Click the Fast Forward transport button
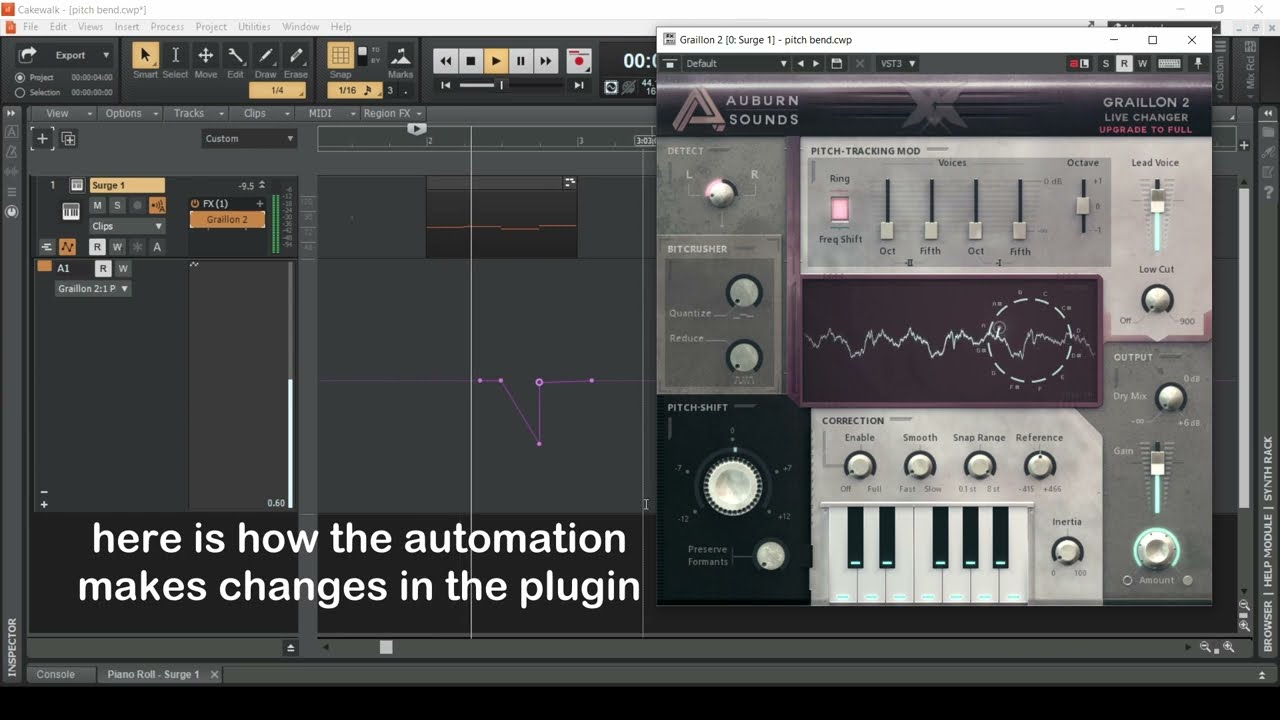The width and height of the screenshot is (1280, 720). click(545, 61)
